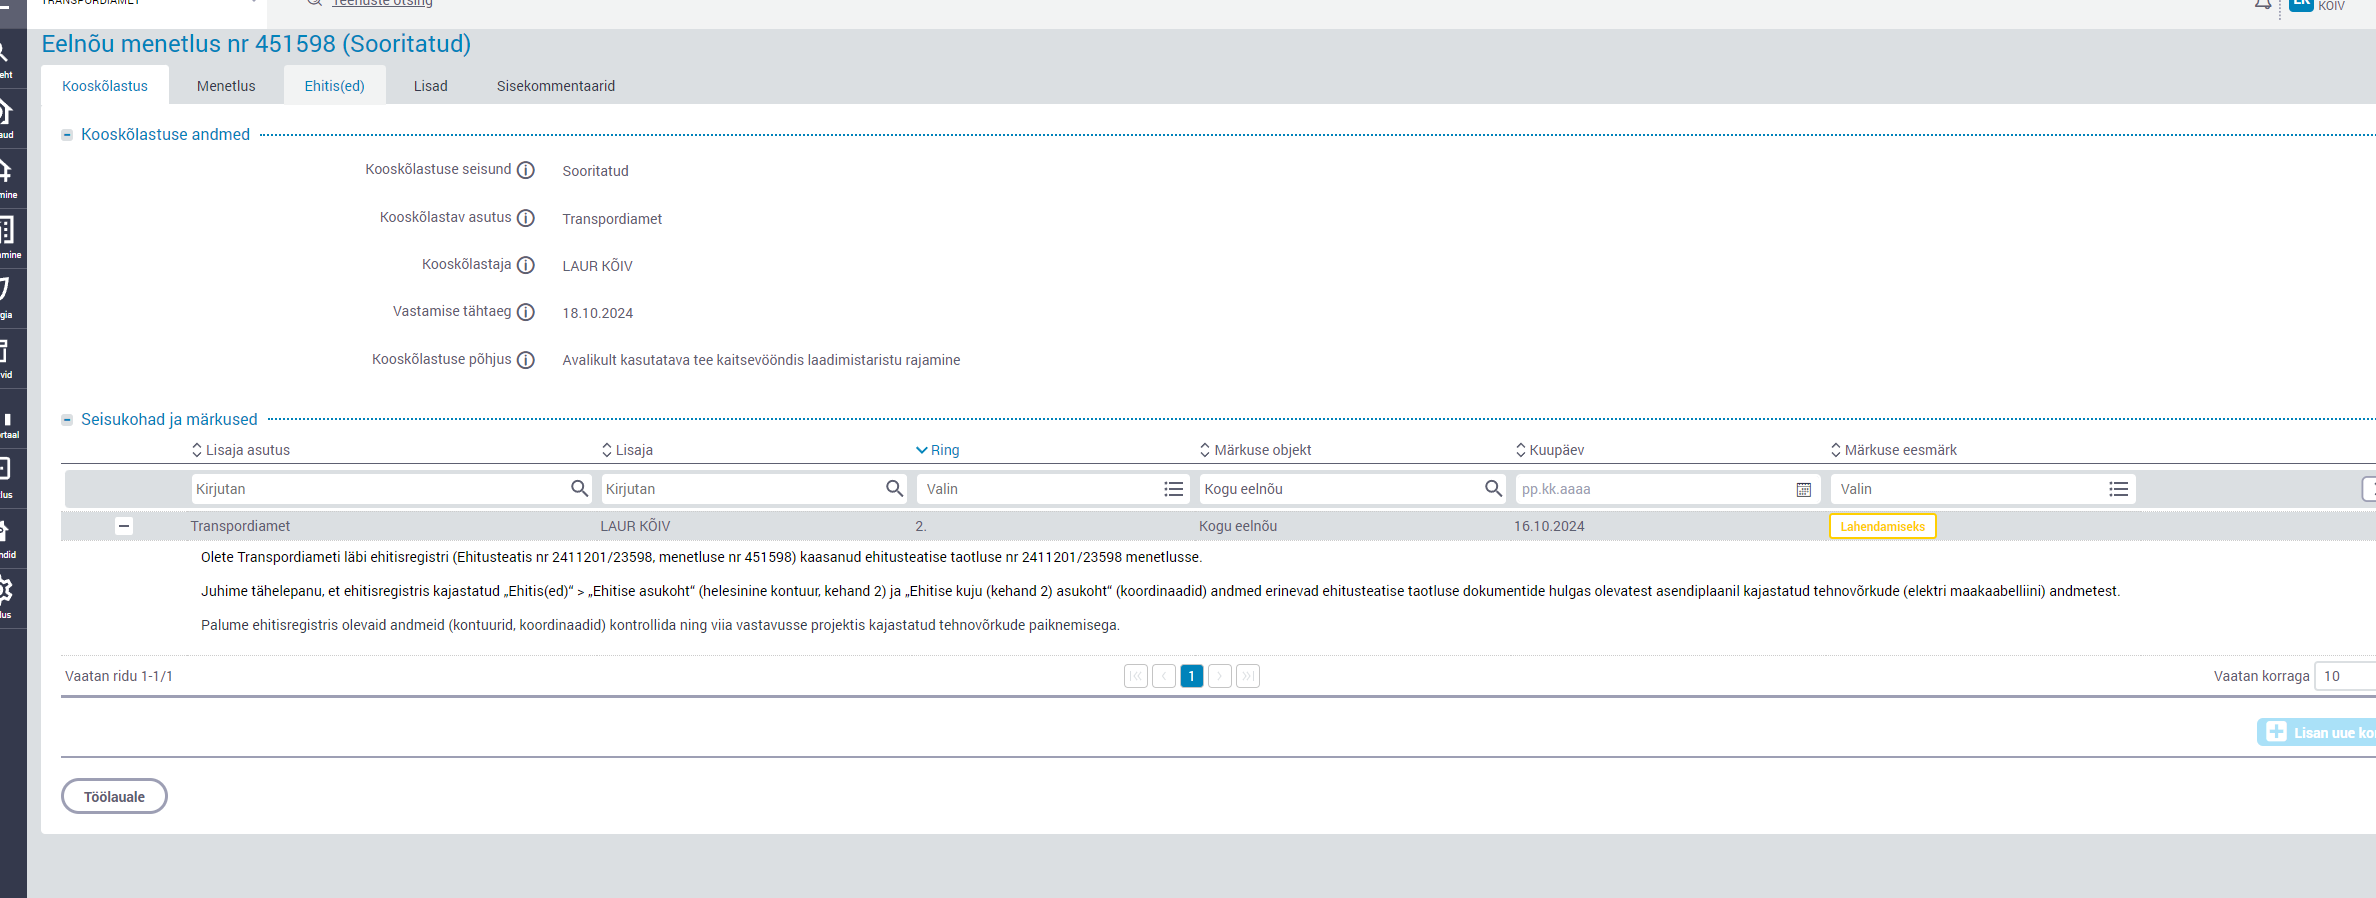Open the Sisekommentaarid tab
Viewport: 2376px width, 898px height.
555,86
